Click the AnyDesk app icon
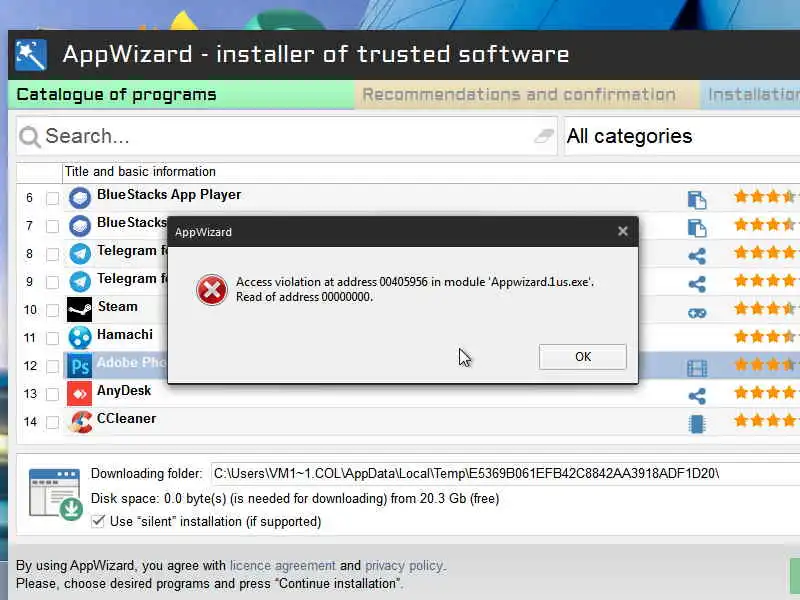 tap(80, 394)
